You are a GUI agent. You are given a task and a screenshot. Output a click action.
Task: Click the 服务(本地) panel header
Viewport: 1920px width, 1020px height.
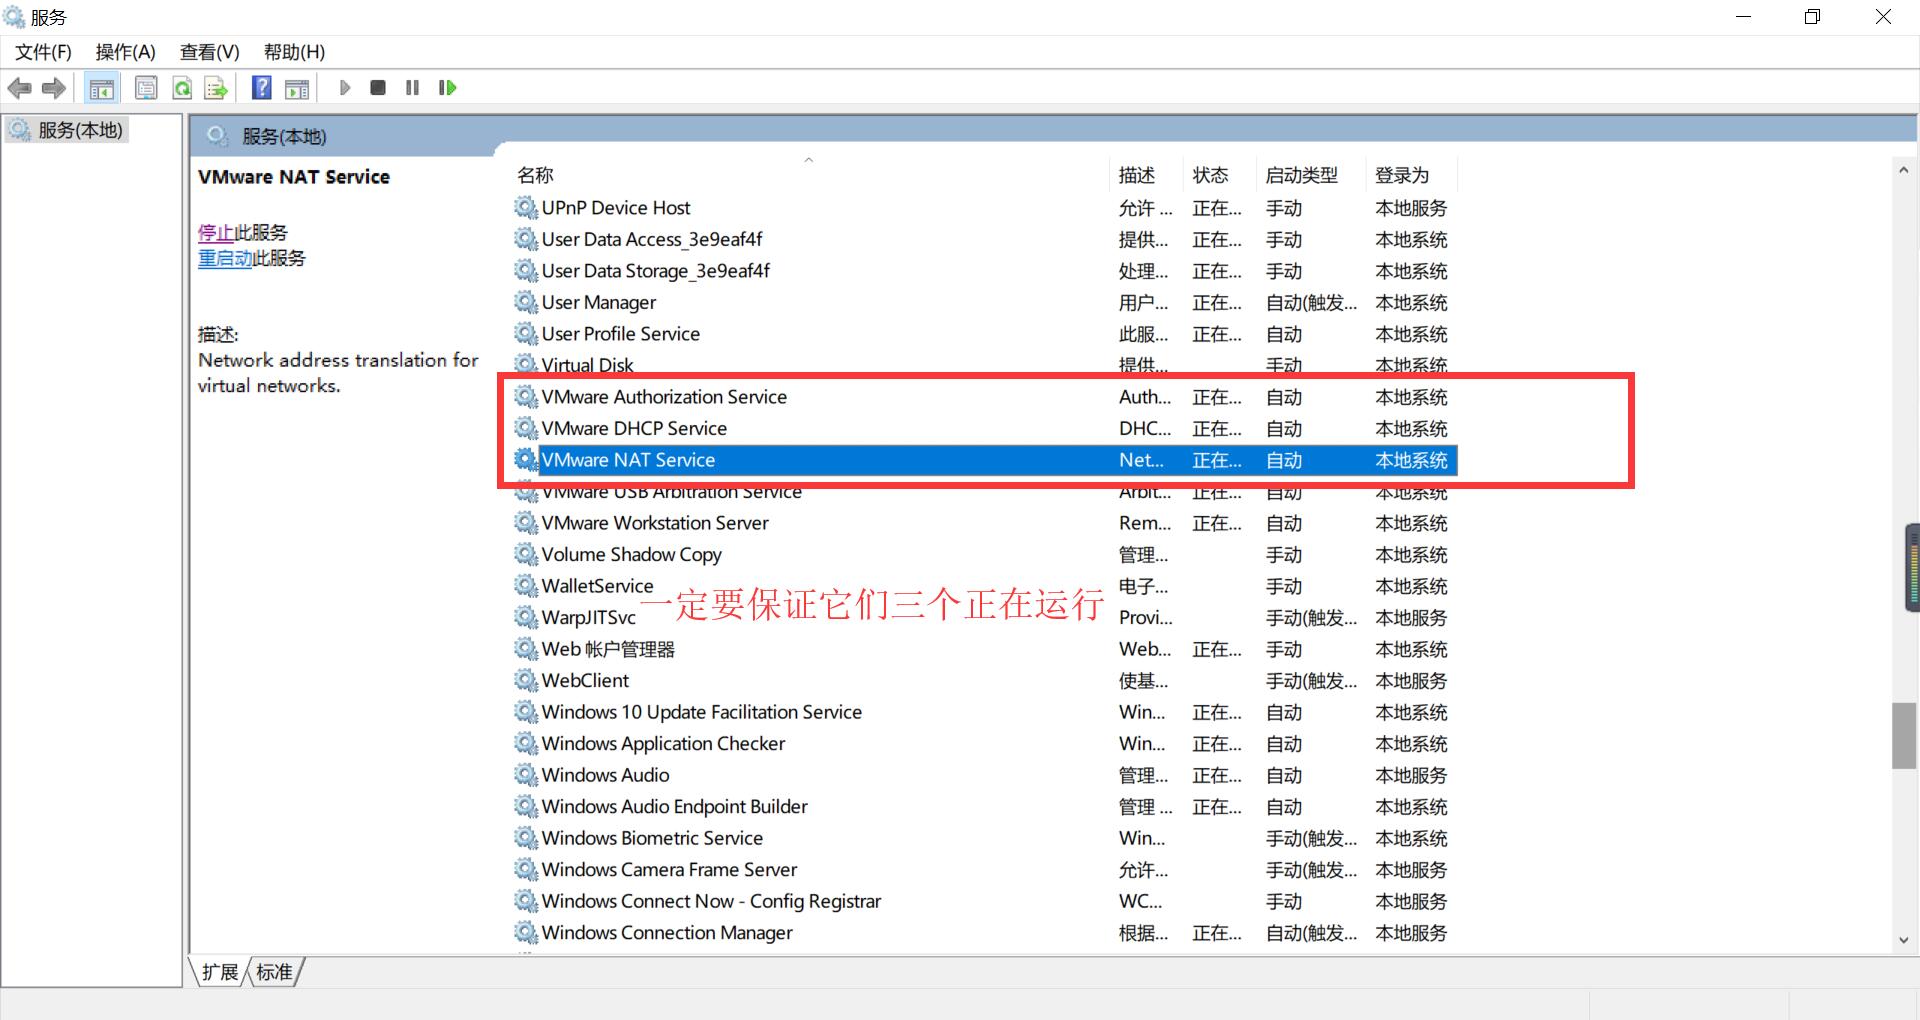284,136
